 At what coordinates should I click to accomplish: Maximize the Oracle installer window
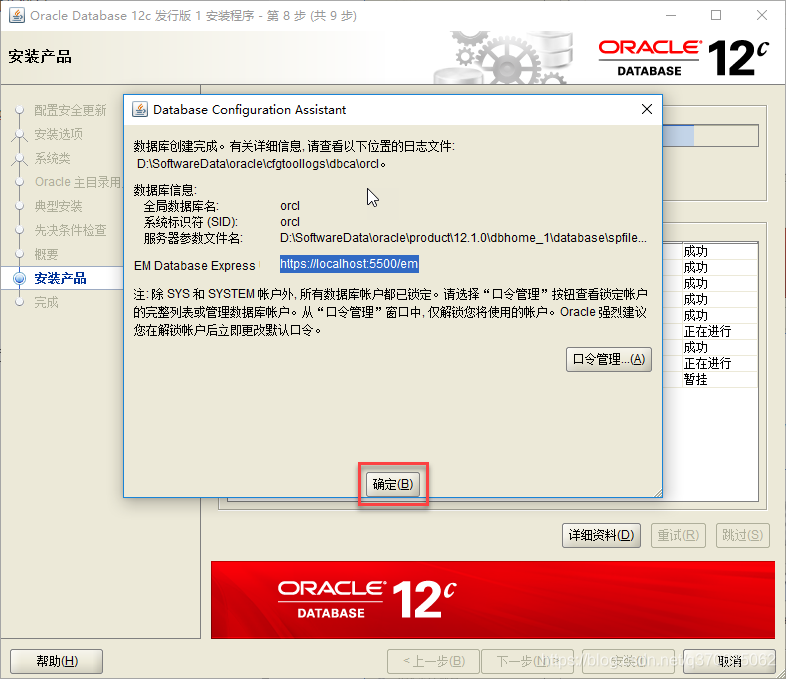(x=716, y=15)
